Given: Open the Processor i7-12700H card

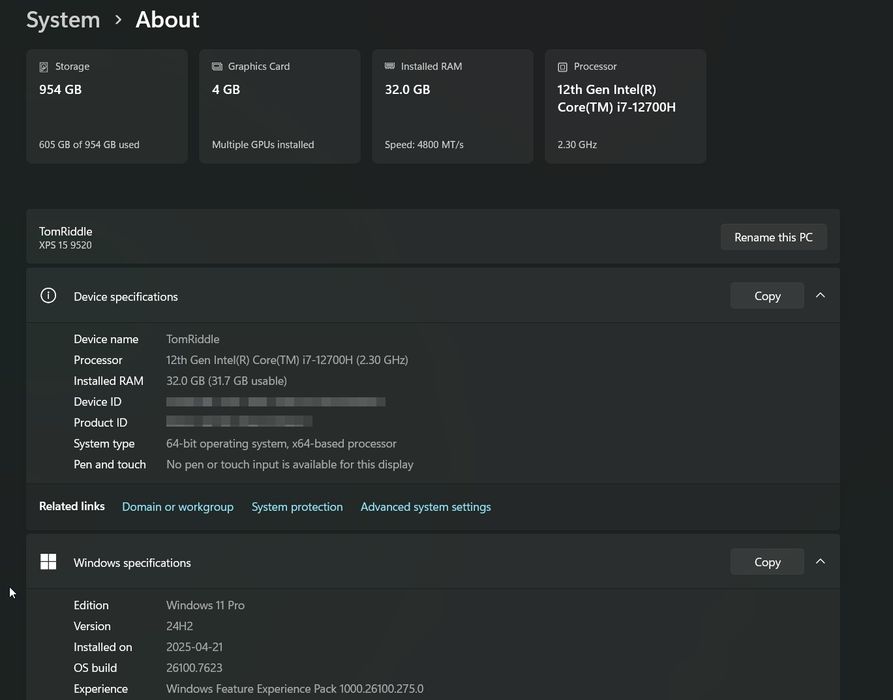Looking at the screenshot, I should (626, 107).
